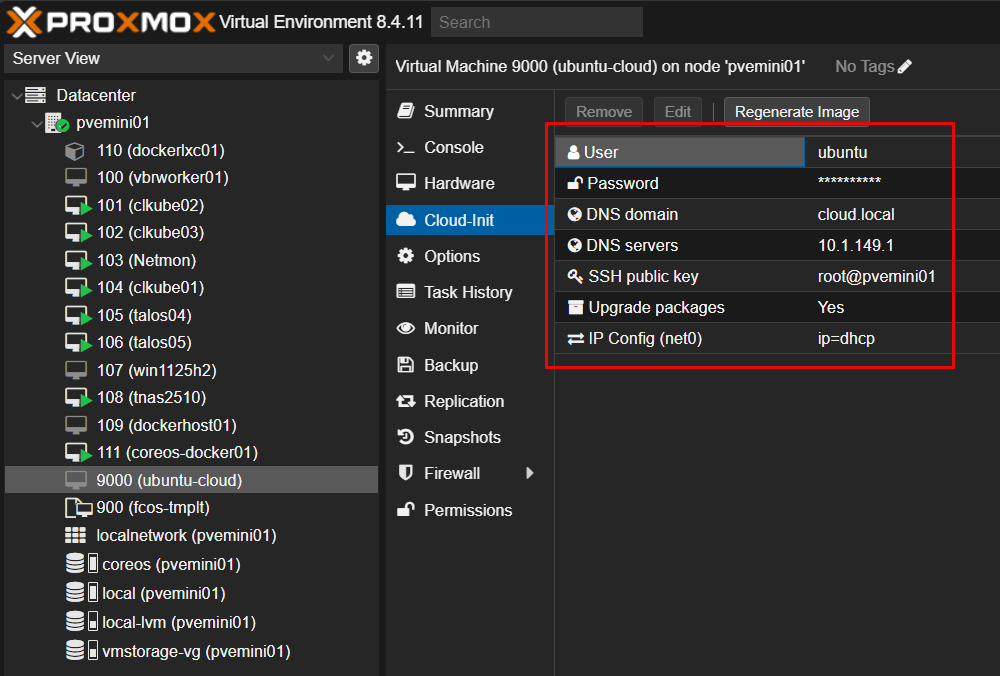Click the pencil icon next to No Tags

(905, 67)
